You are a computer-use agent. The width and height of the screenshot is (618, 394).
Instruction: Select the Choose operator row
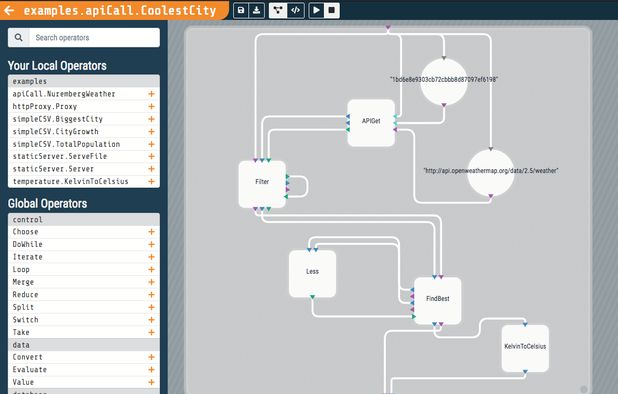point(84,232)
